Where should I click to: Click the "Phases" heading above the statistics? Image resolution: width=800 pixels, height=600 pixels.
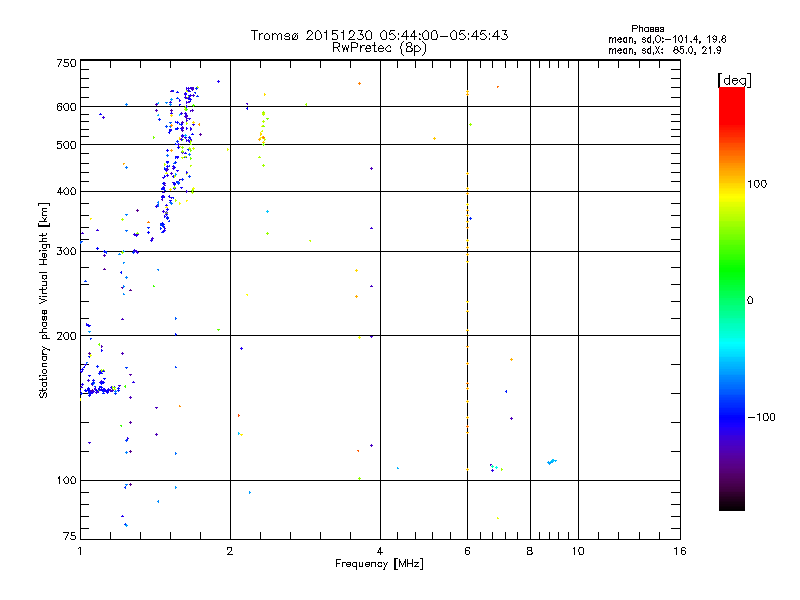[647, 29]
